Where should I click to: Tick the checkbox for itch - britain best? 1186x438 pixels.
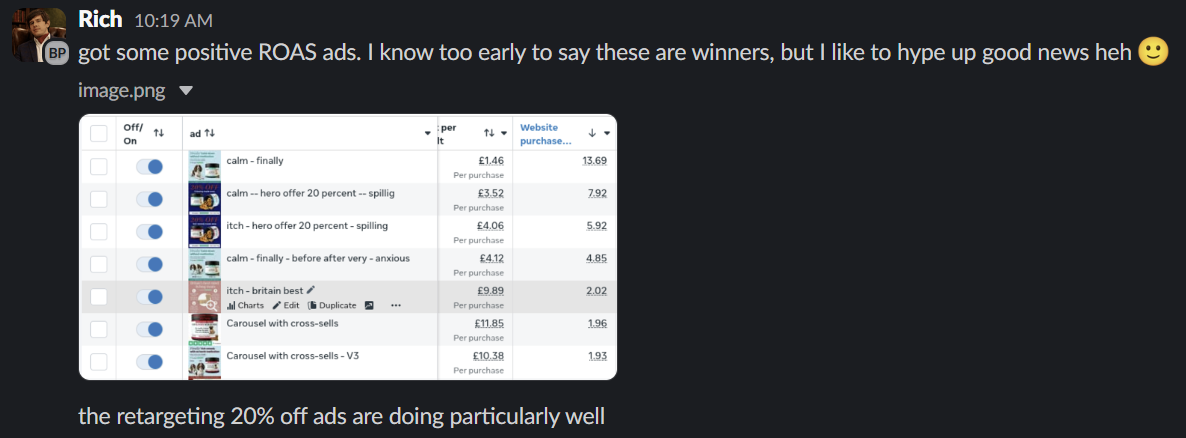coord(98,297)
